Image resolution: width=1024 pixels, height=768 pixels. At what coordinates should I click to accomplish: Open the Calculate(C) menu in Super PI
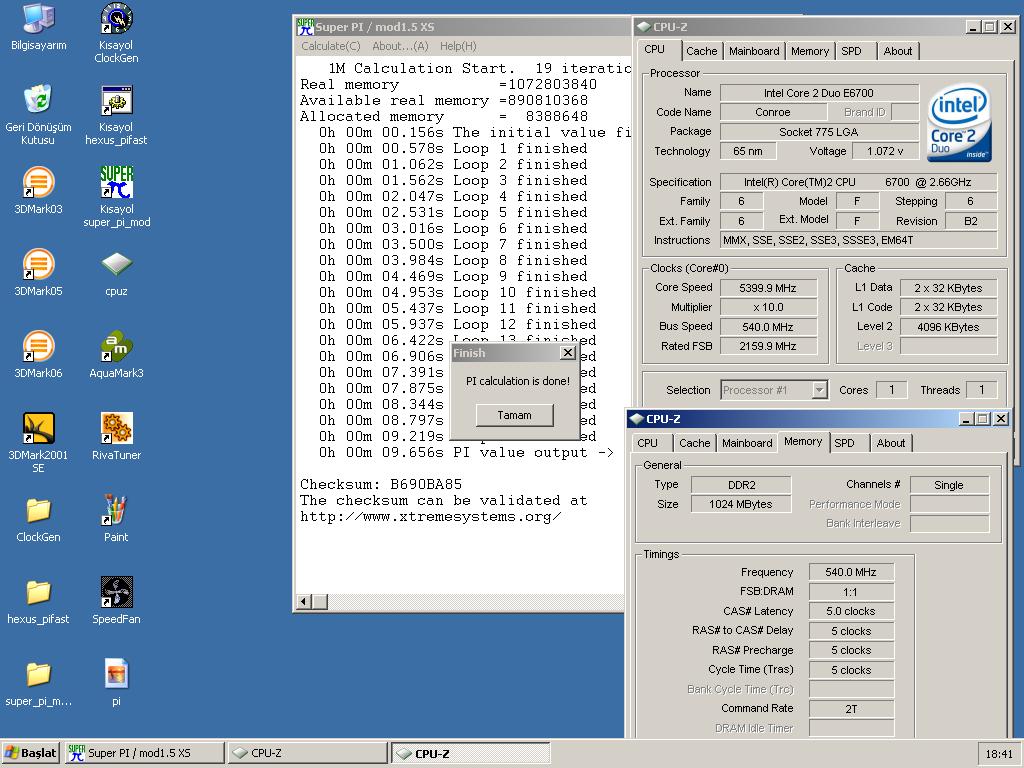coord(330,46)
